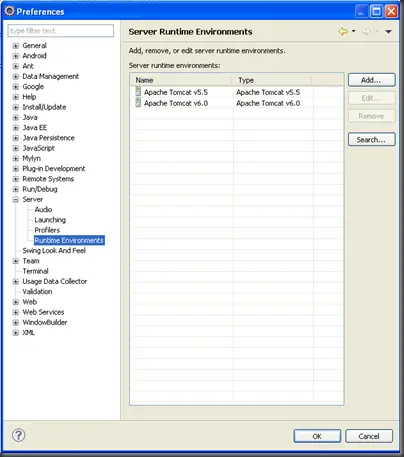
Task: Click the Apache Tomcat v5.5 server icon
Action: pos(138,92)
